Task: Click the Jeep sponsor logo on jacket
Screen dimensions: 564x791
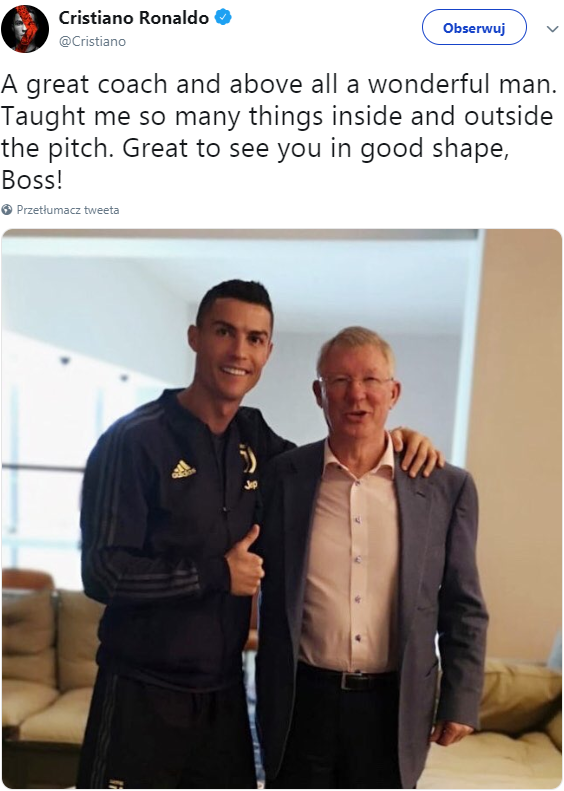Action: (x=251, y=485)
